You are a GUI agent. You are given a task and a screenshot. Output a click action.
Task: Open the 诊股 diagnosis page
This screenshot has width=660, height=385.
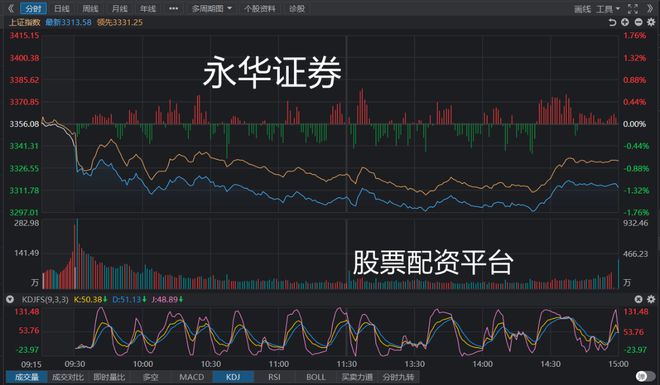pyautogui.click(x=297, y=8)
